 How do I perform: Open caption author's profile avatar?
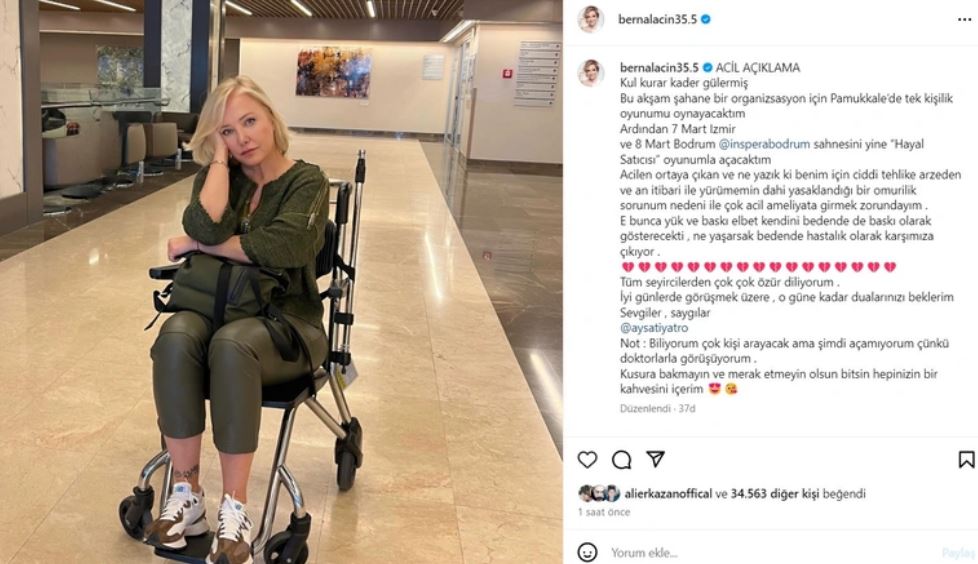591,72
